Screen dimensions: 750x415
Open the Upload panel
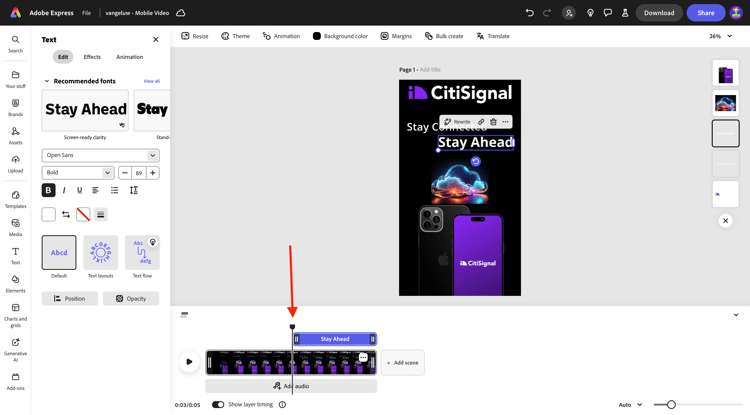pos(15,164)
